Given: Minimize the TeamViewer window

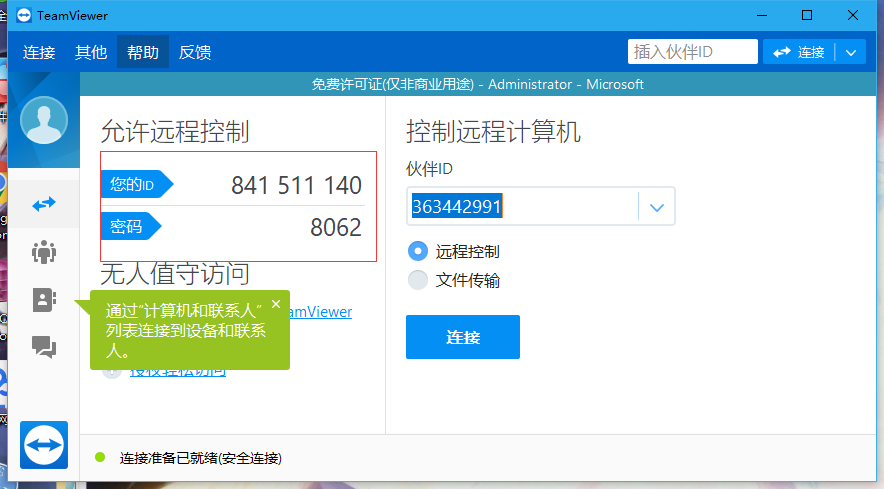Looking at the screenshot, I should pyautogui.click(x=762, y=15).
